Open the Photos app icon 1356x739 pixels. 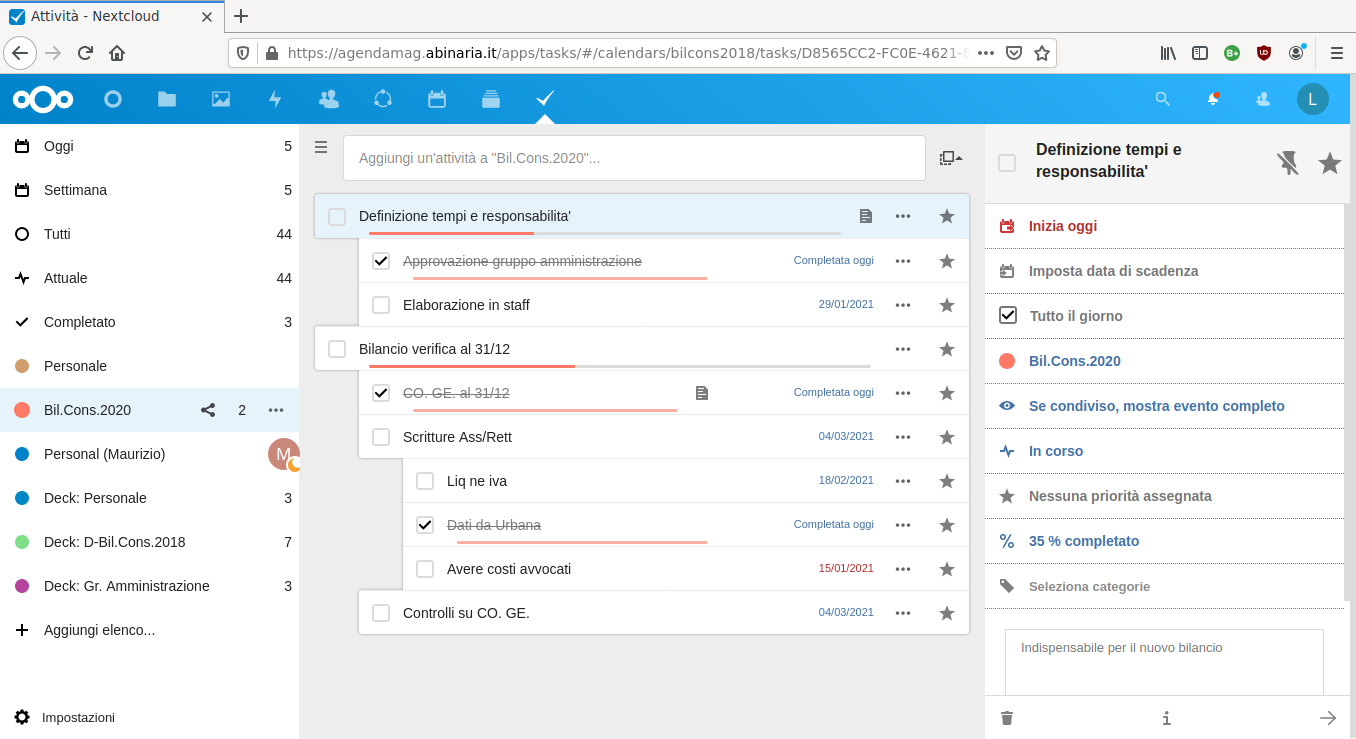click(x=221, y=99)
